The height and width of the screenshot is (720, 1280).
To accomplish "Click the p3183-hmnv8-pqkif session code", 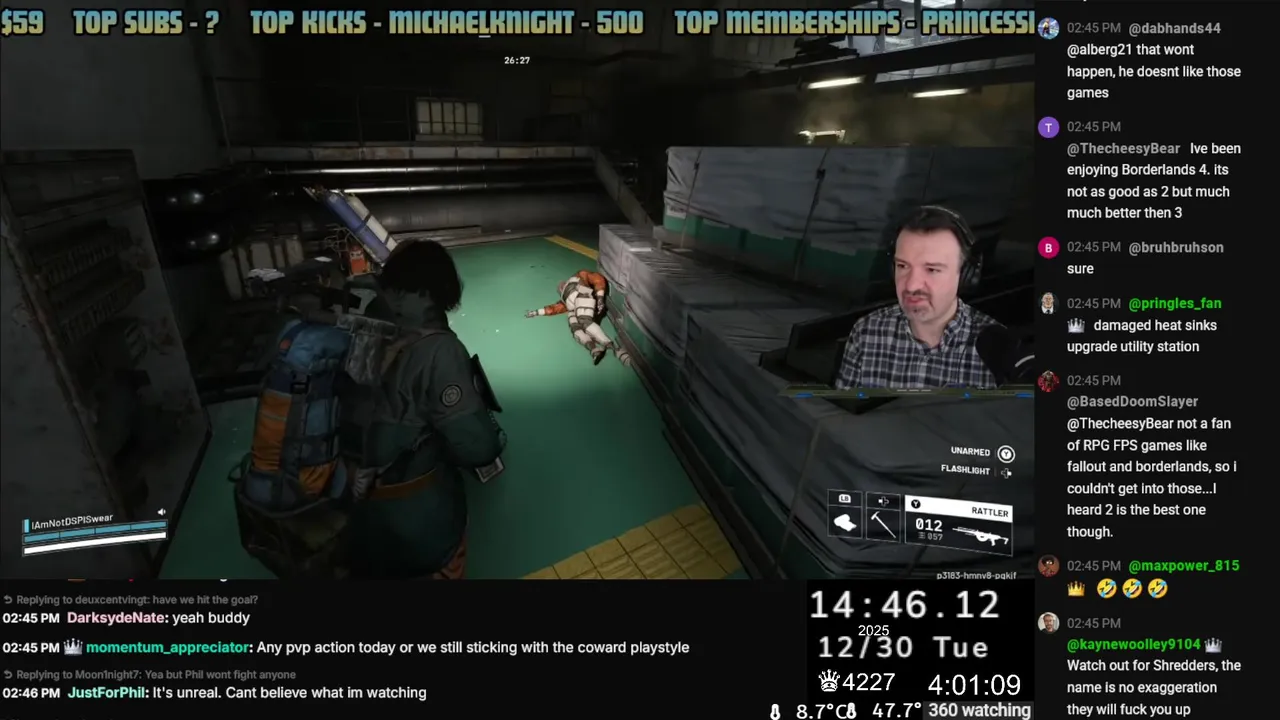I will click(x=976, y=575).
